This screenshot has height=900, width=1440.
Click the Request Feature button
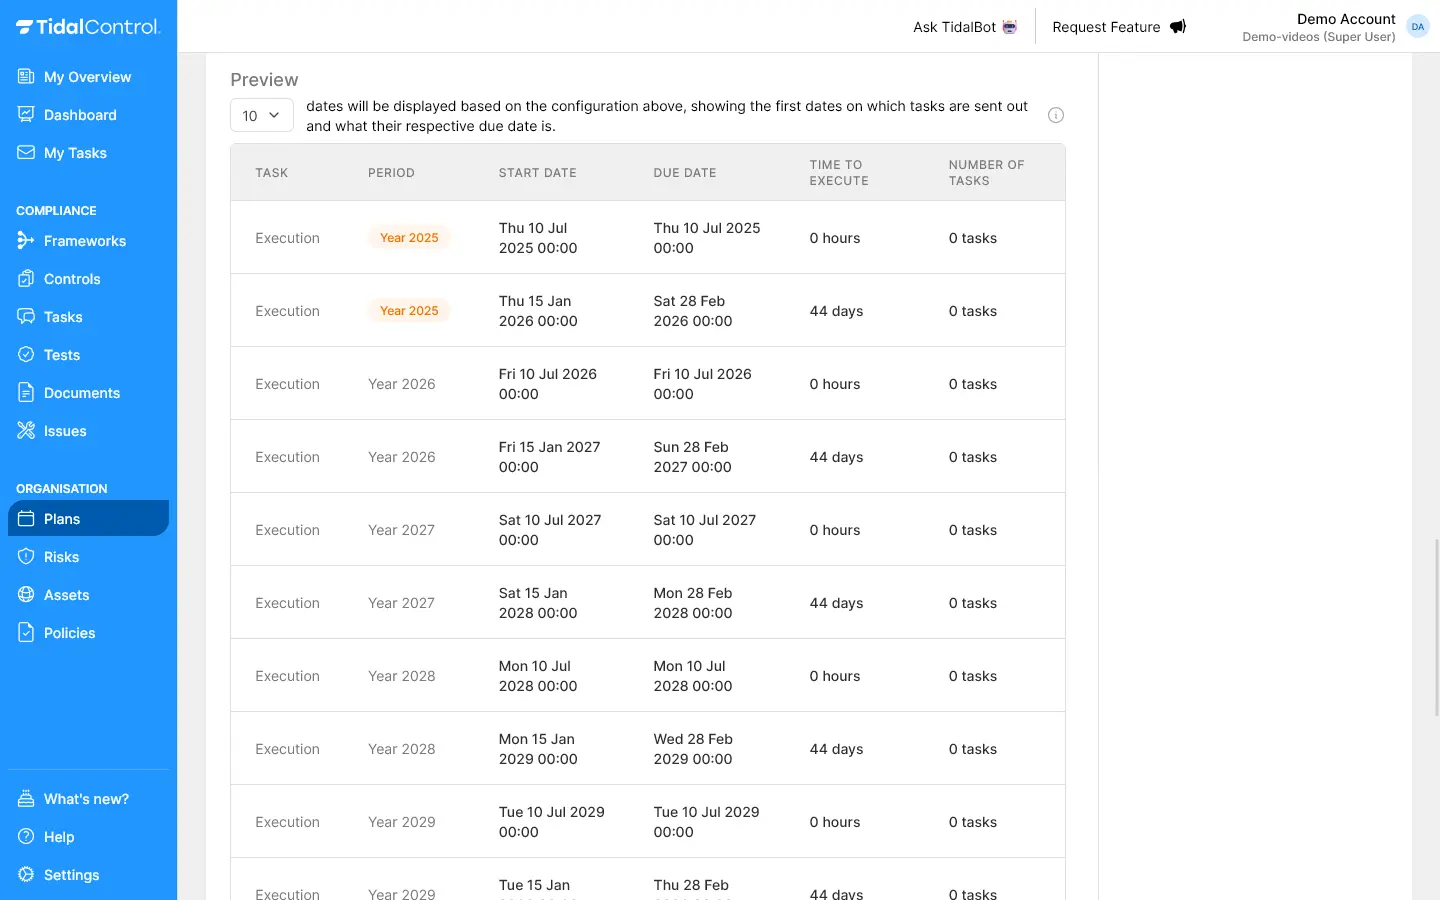(x=1118, y=27)
